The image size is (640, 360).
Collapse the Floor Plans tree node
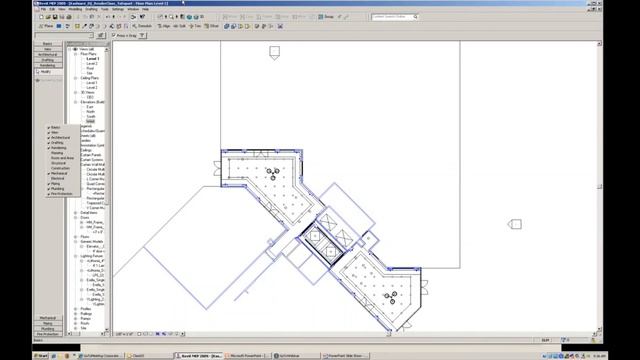coord(76,54)
